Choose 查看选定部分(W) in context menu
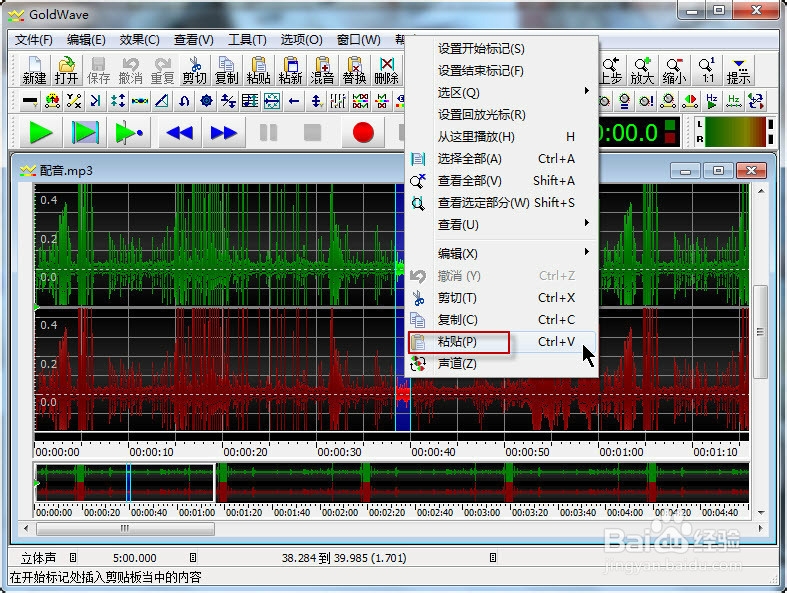The height and width of the screenshot is (593, 787). click(x=501, y=203)
